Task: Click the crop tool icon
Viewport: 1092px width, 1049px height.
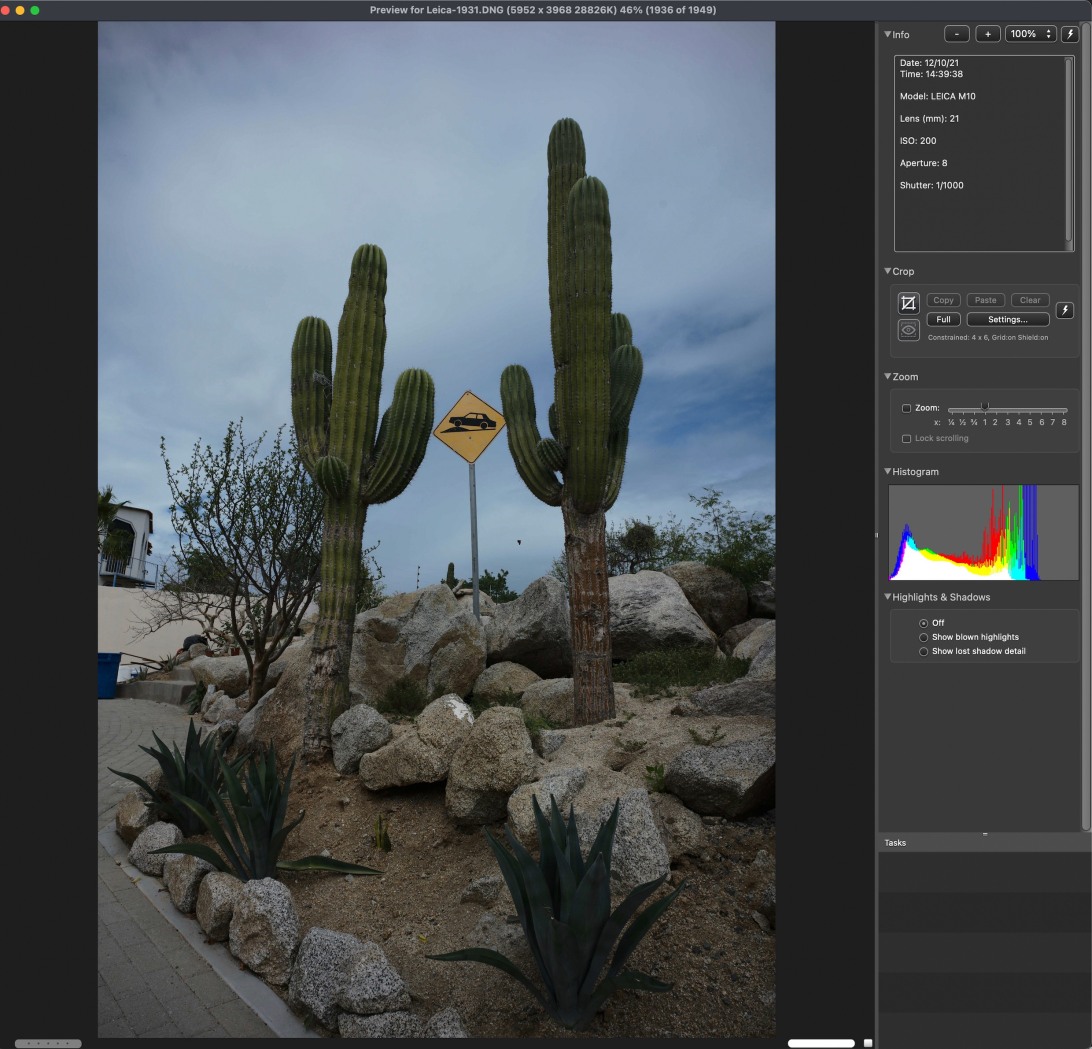Action: (908, 303)
